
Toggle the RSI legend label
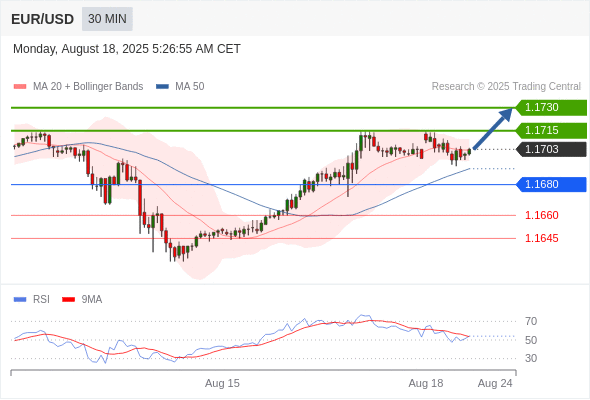click(x=41, y=300)
